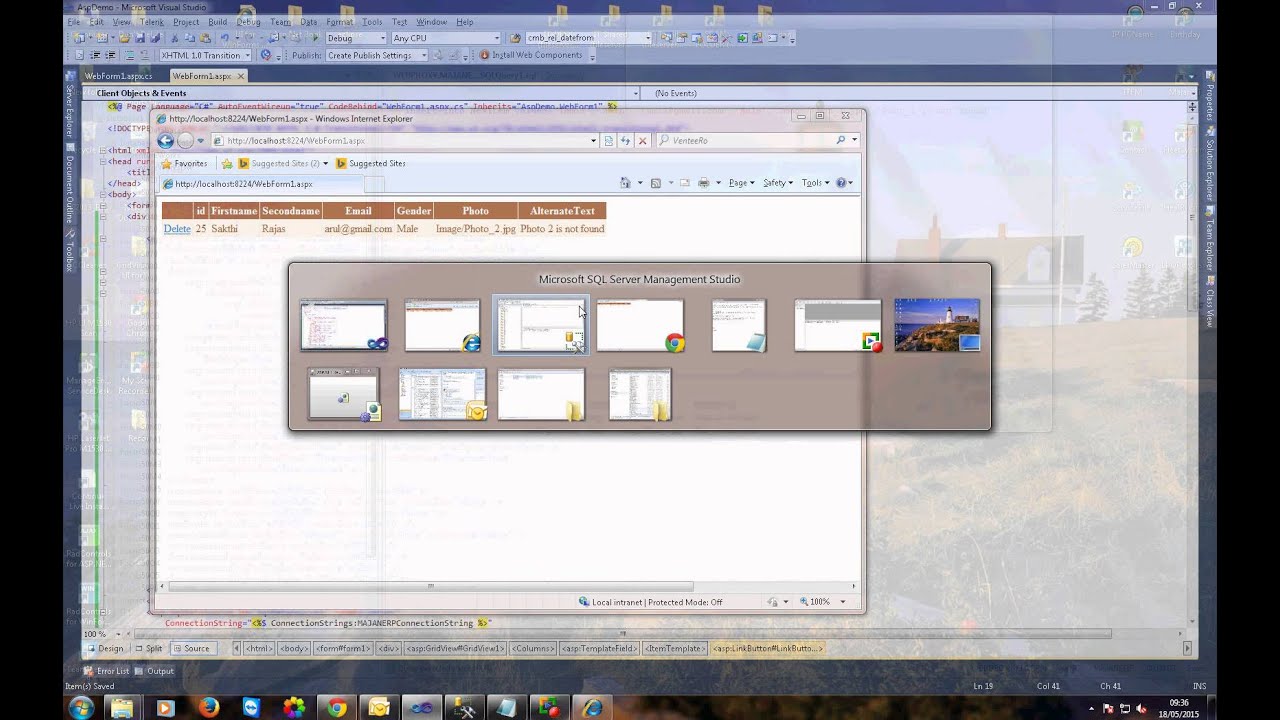Viewport: 1280px width, 720px height.
Task: Select localhost WebForm1.aspx IE tab
Action: [x=260, y=184]
